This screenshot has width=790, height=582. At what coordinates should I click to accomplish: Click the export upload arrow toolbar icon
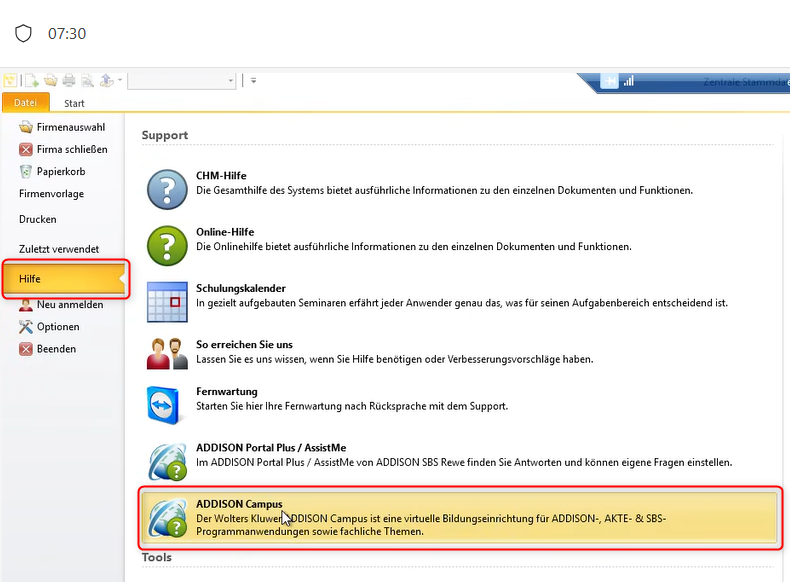coord(106,81)
